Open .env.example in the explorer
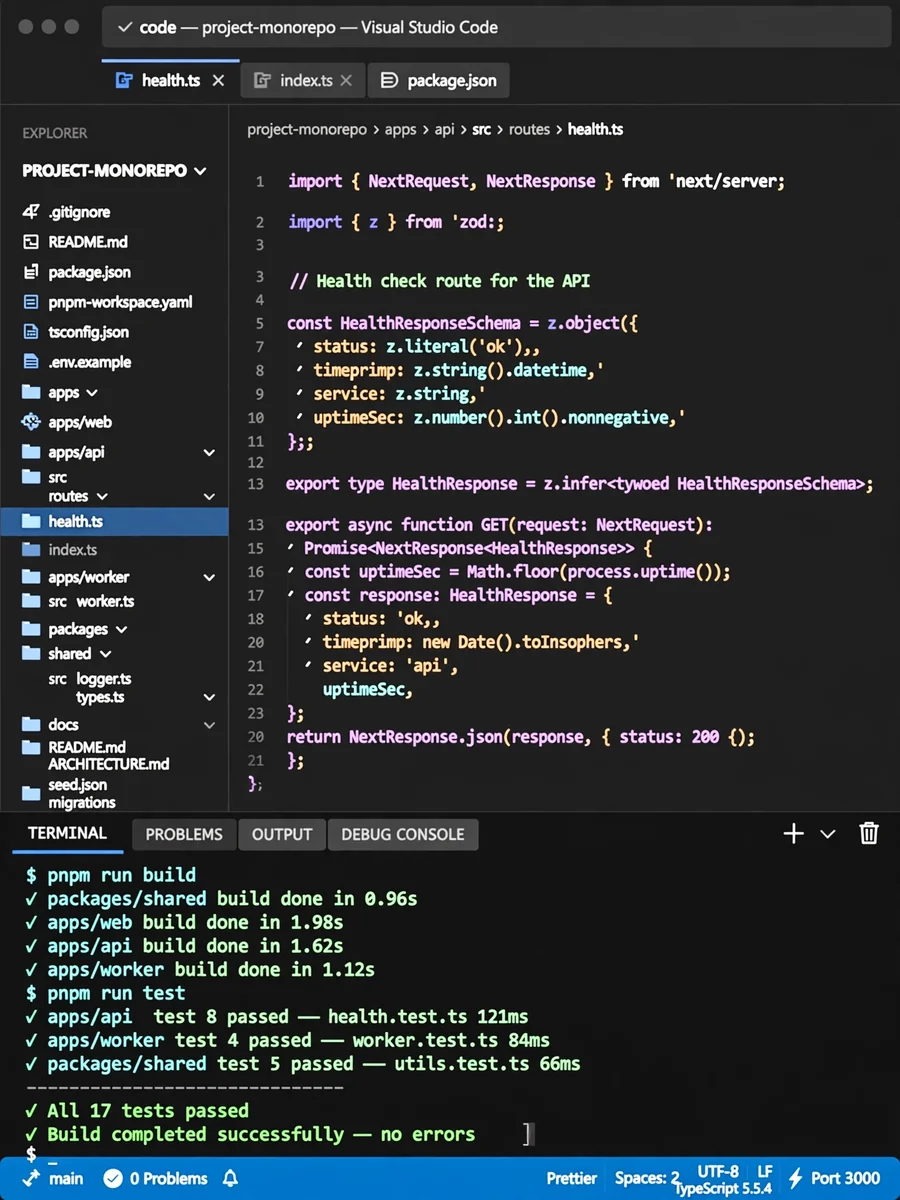This screenshot has width=900, height=1200. (89, 362)
